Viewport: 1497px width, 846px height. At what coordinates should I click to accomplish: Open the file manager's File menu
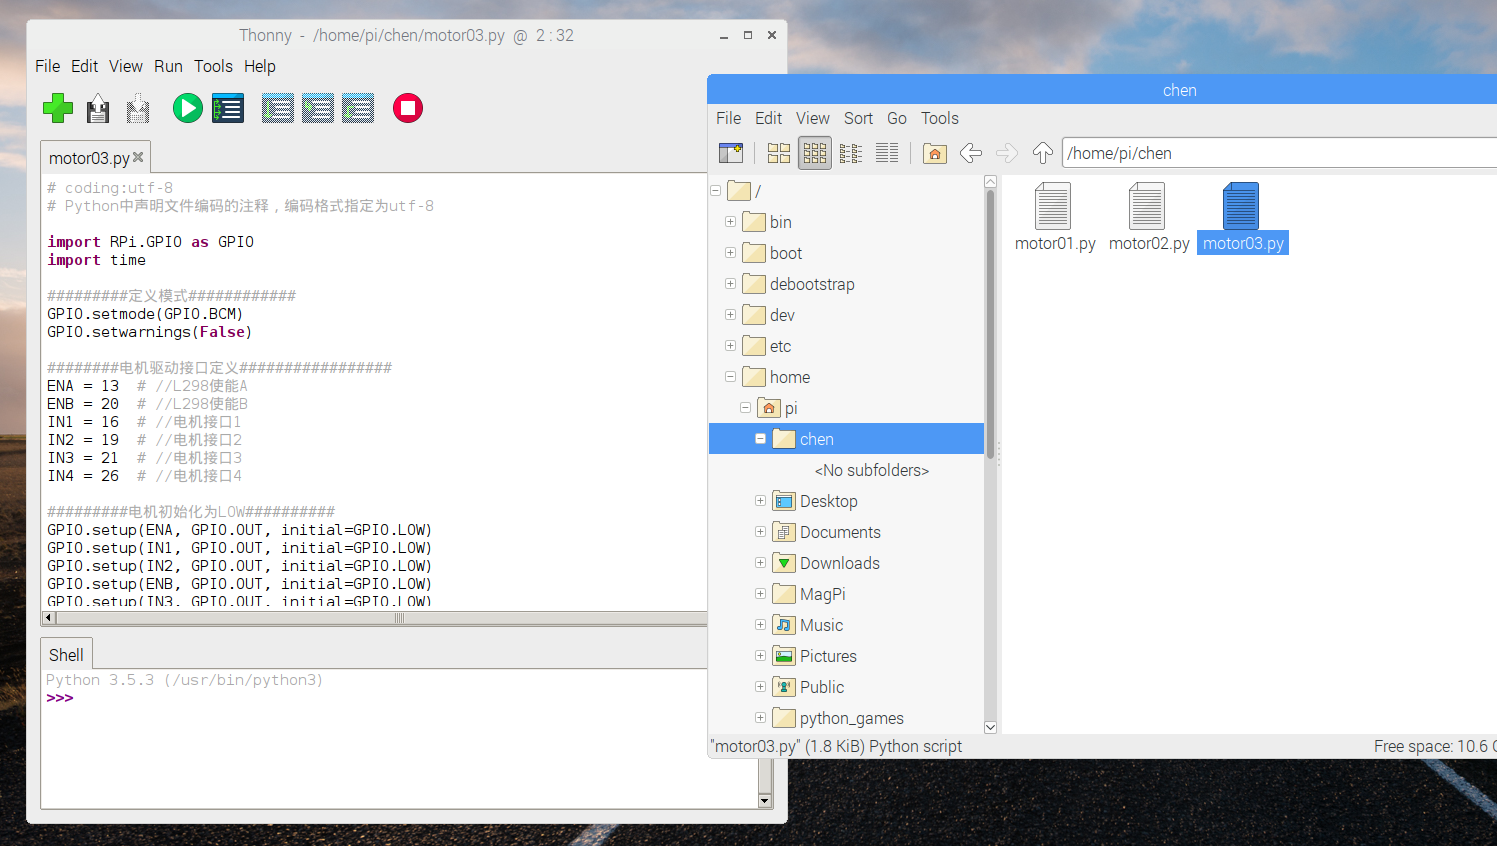[x=729, y=118]
